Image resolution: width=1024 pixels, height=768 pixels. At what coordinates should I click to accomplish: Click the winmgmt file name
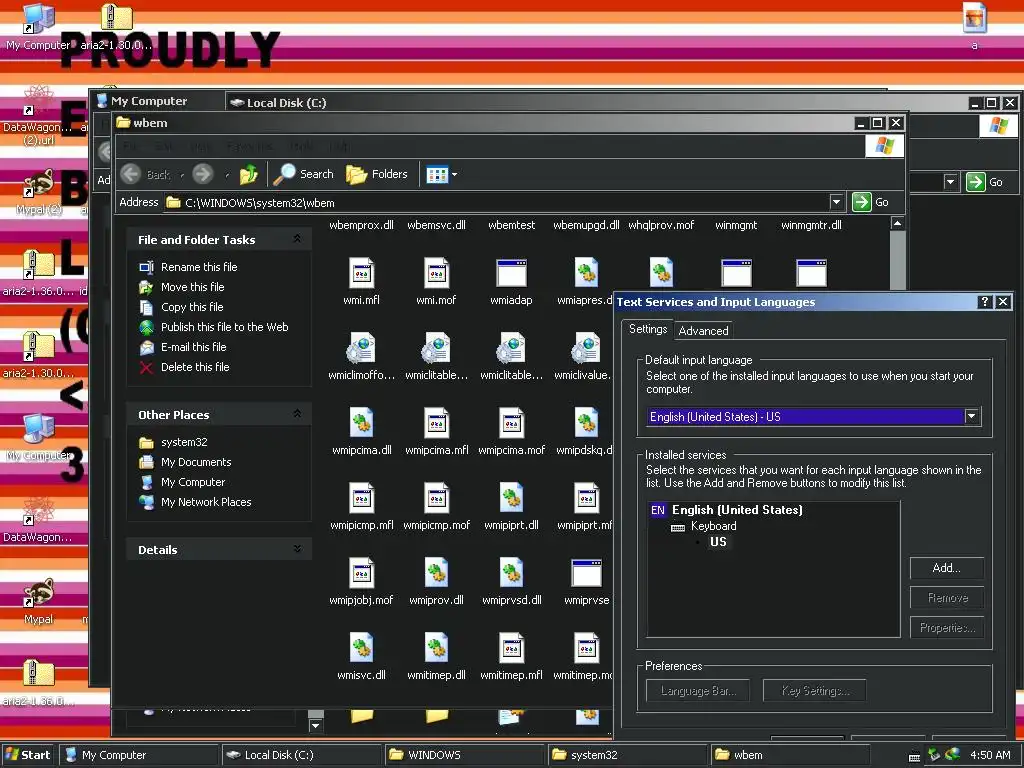point(736,225)
